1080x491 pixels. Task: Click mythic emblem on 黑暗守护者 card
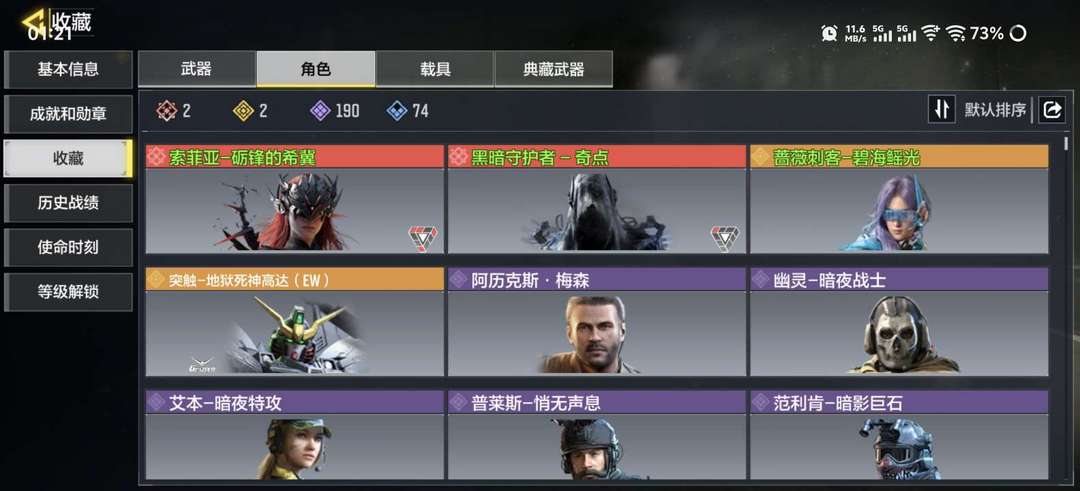pyautogui.click(x=725, y=238)
